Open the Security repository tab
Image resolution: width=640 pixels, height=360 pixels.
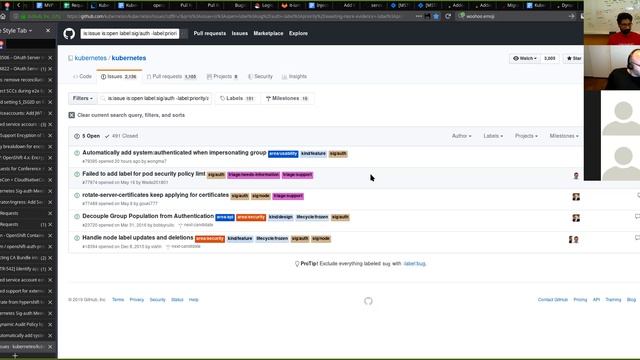[x=260, y=76]
